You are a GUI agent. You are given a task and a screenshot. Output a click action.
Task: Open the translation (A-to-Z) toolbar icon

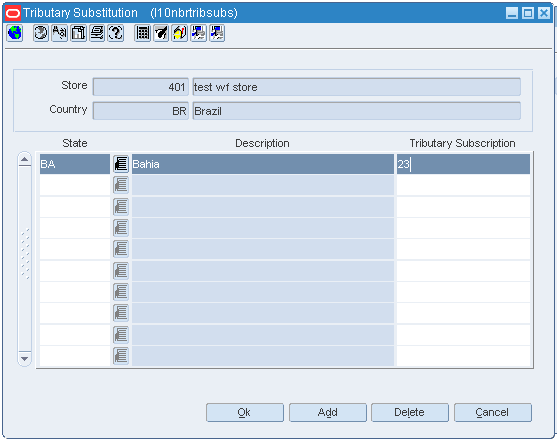(59, 33)
